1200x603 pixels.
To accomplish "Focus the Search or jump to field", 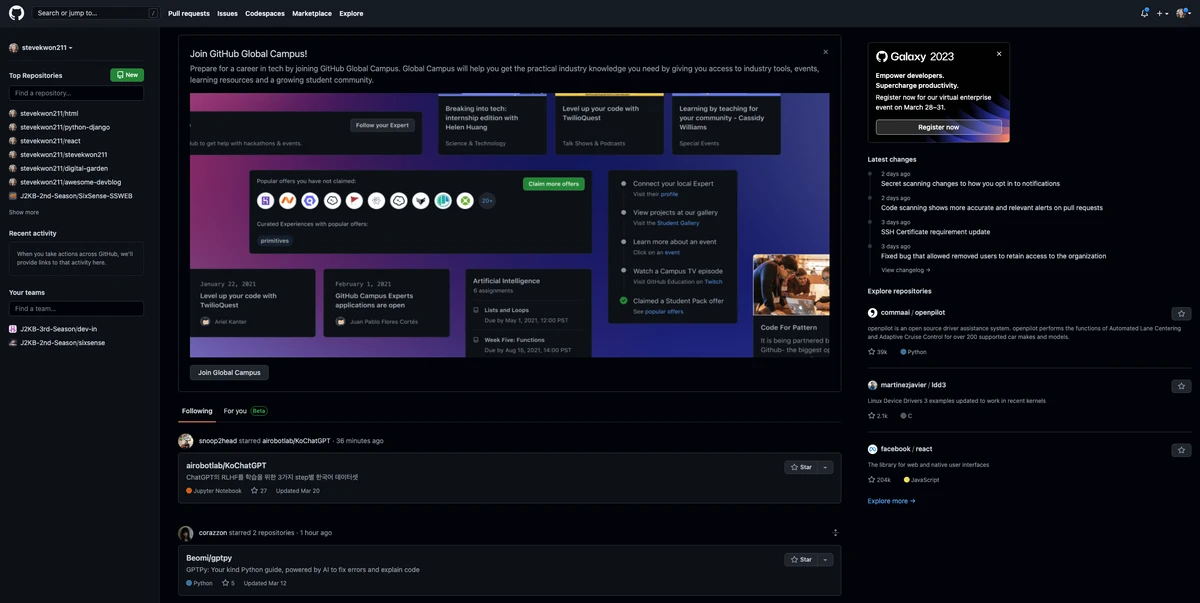I will click(96, 13).
